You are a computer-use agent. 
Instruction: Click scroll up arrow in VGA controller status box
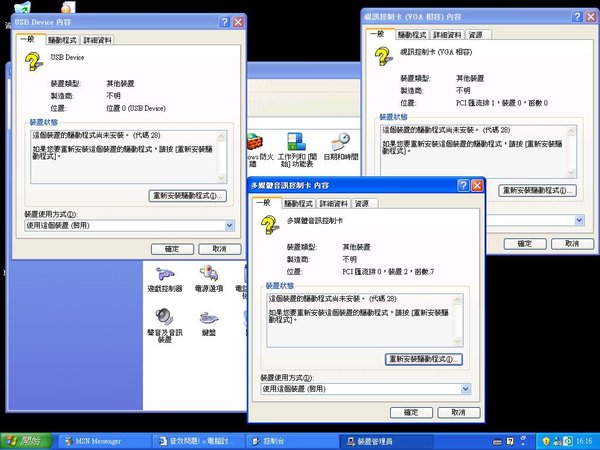click(571, 132)
